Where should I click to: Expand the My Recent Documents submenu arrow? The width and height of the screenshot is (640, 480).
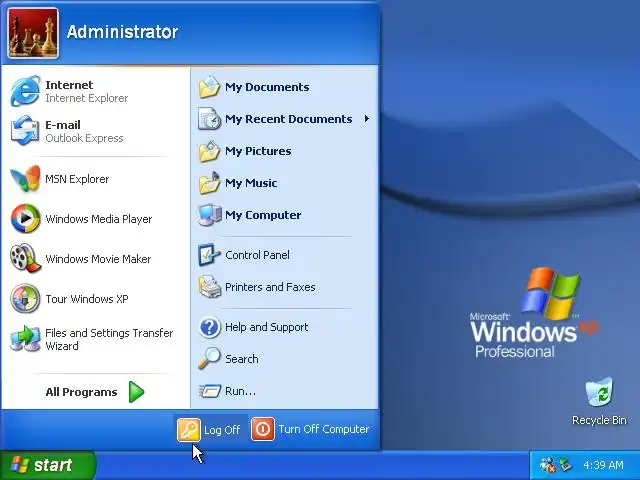367,119
